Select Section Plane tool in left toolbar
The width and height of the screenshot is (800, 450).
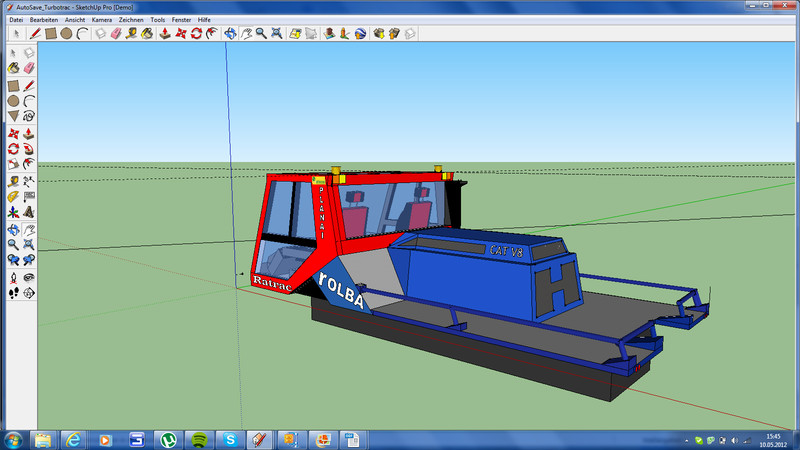(29, 293)
